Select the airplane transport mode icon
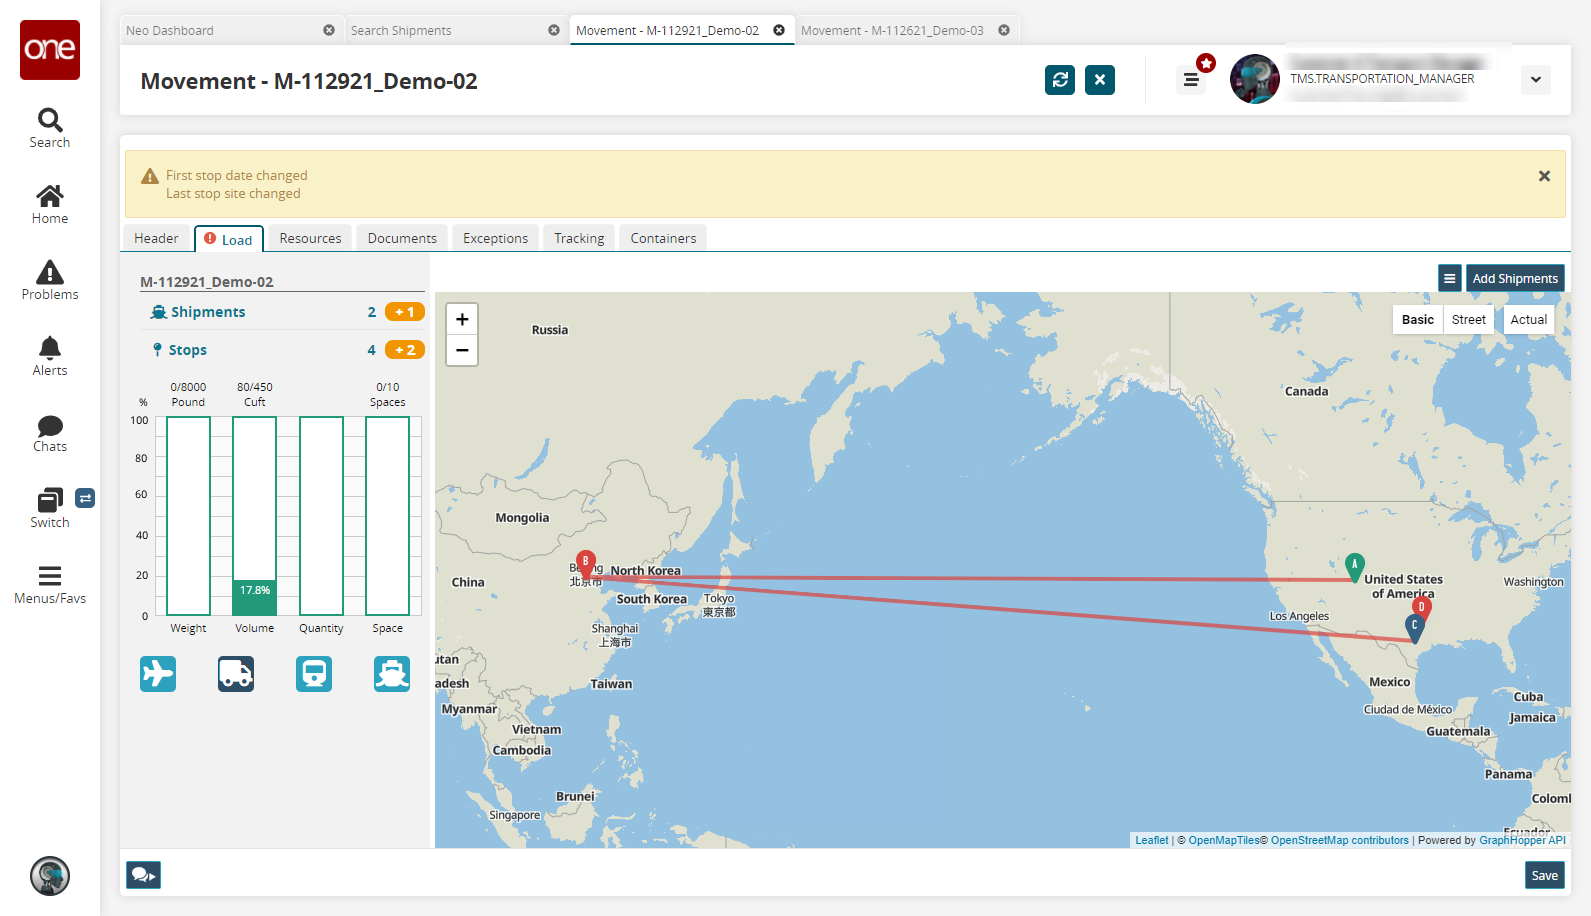 click(158, 674)
